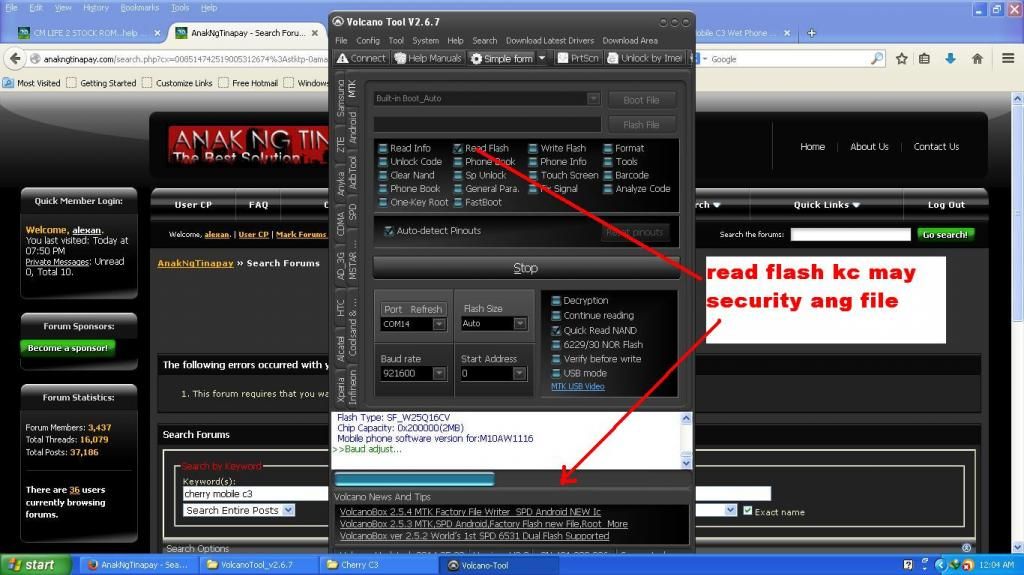Screen dimensions: 1024x575
Task: Click the Connect toolbar icon
Action: pos(361,58)
